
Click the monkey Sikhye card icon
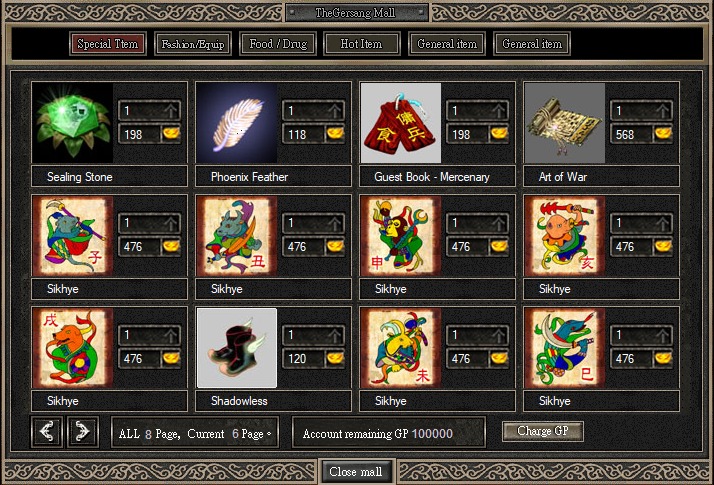[x=400, y=235]
